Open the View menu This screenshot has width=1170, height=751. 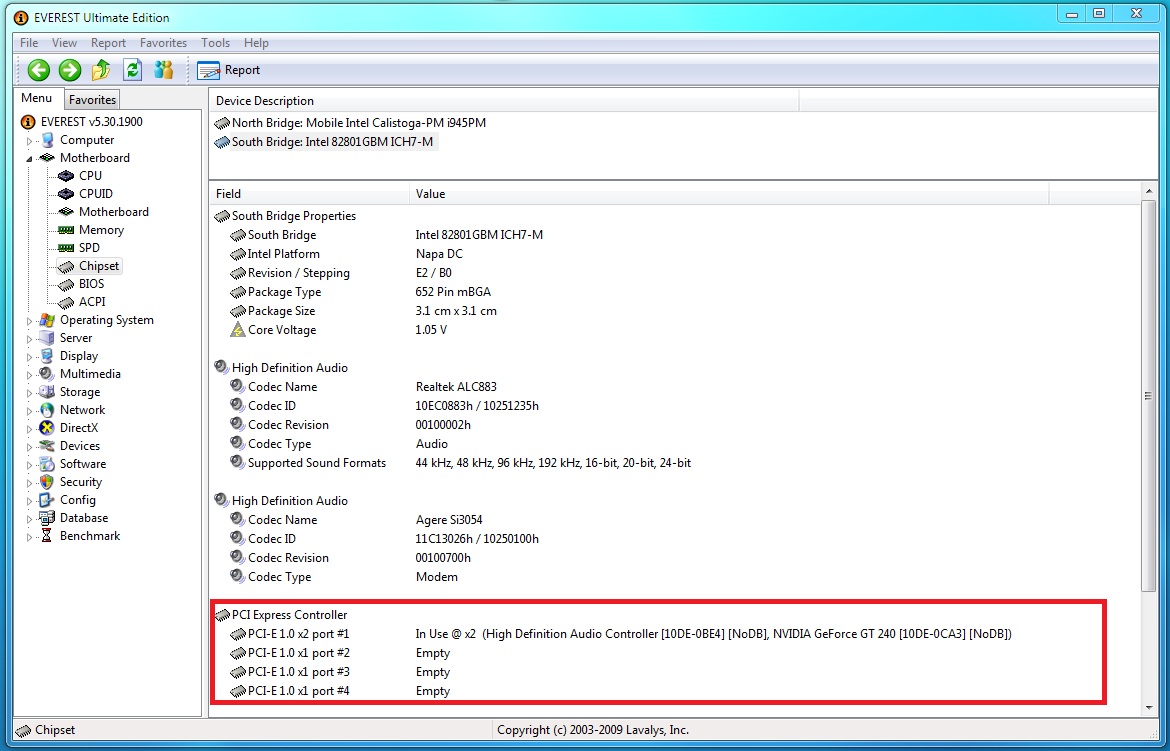(64, 43)
